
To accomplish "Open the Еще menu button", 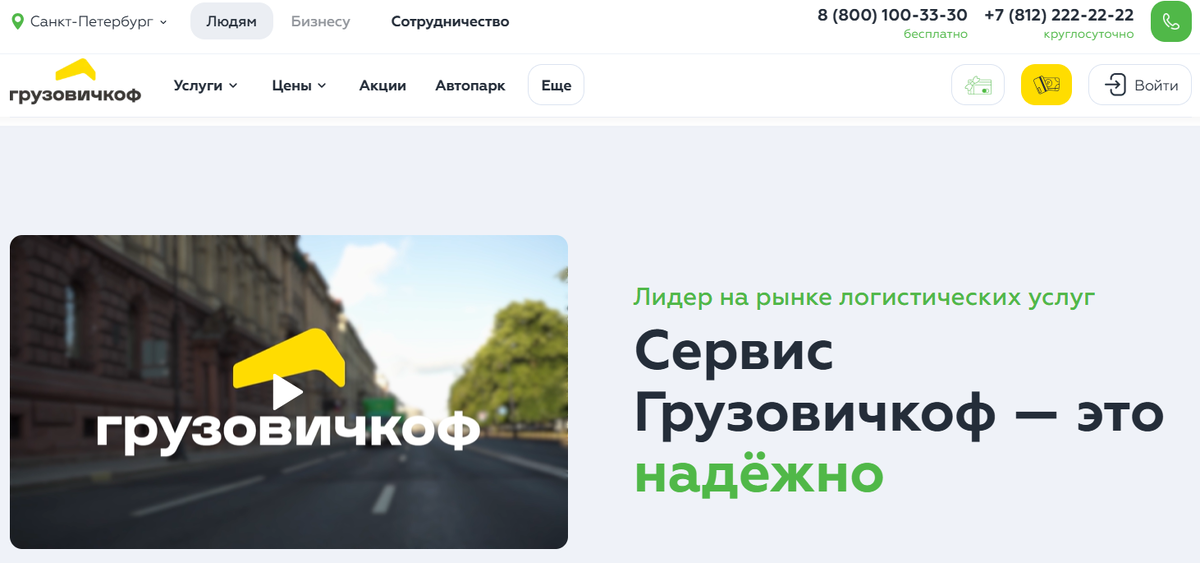I will [556, 85].
